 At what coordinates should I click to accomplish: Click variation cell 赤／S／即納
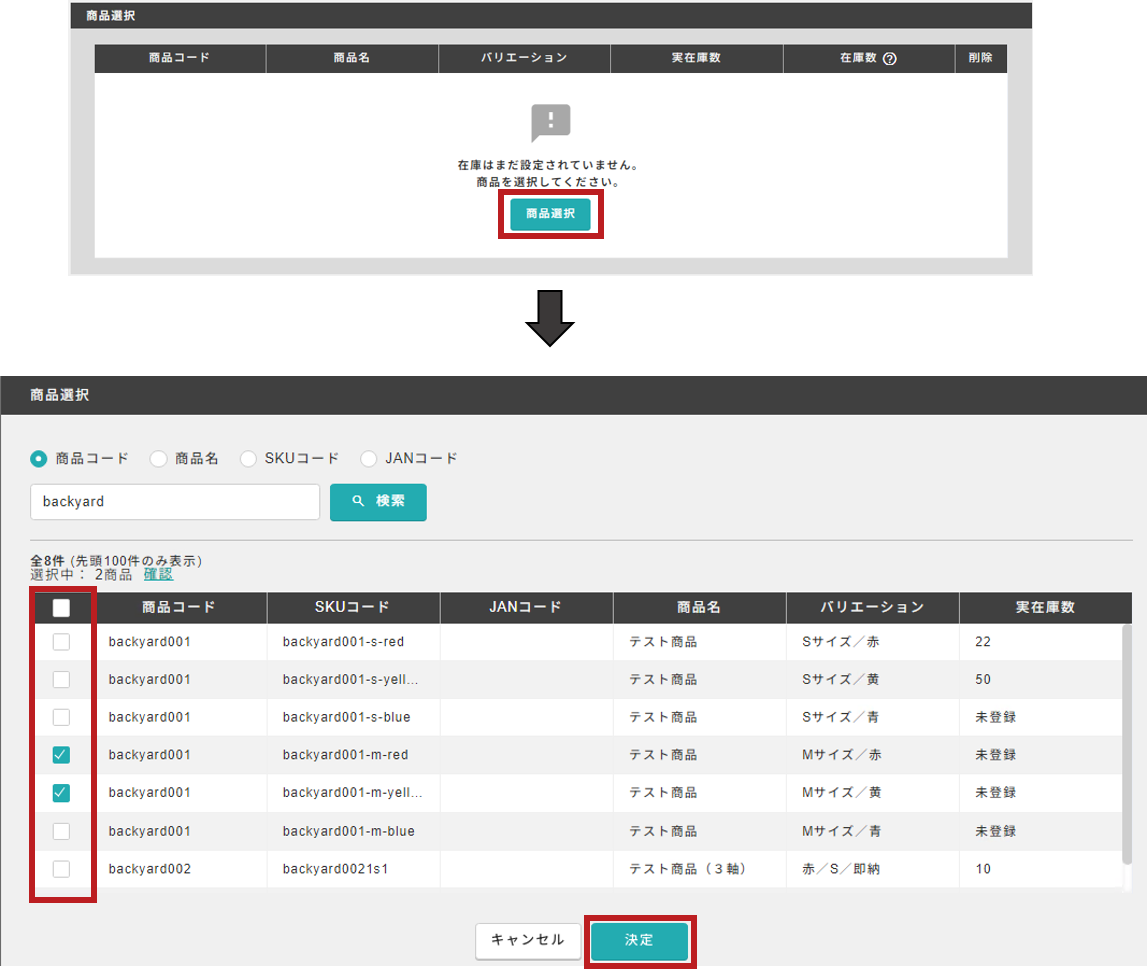pyautogui.click(x=840, y=869)
